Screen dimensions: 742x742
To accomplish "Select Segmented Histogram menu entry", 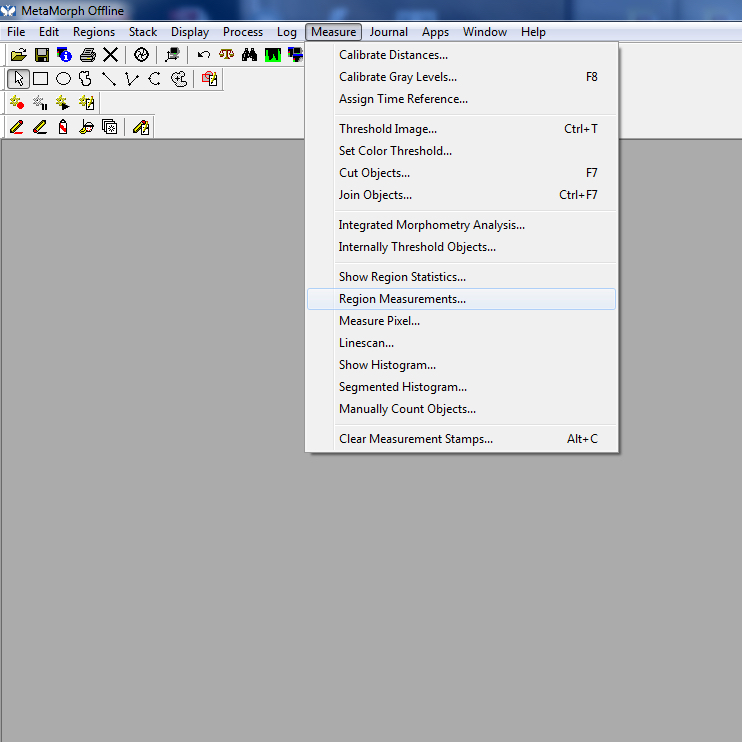I will tap(461, 387).
